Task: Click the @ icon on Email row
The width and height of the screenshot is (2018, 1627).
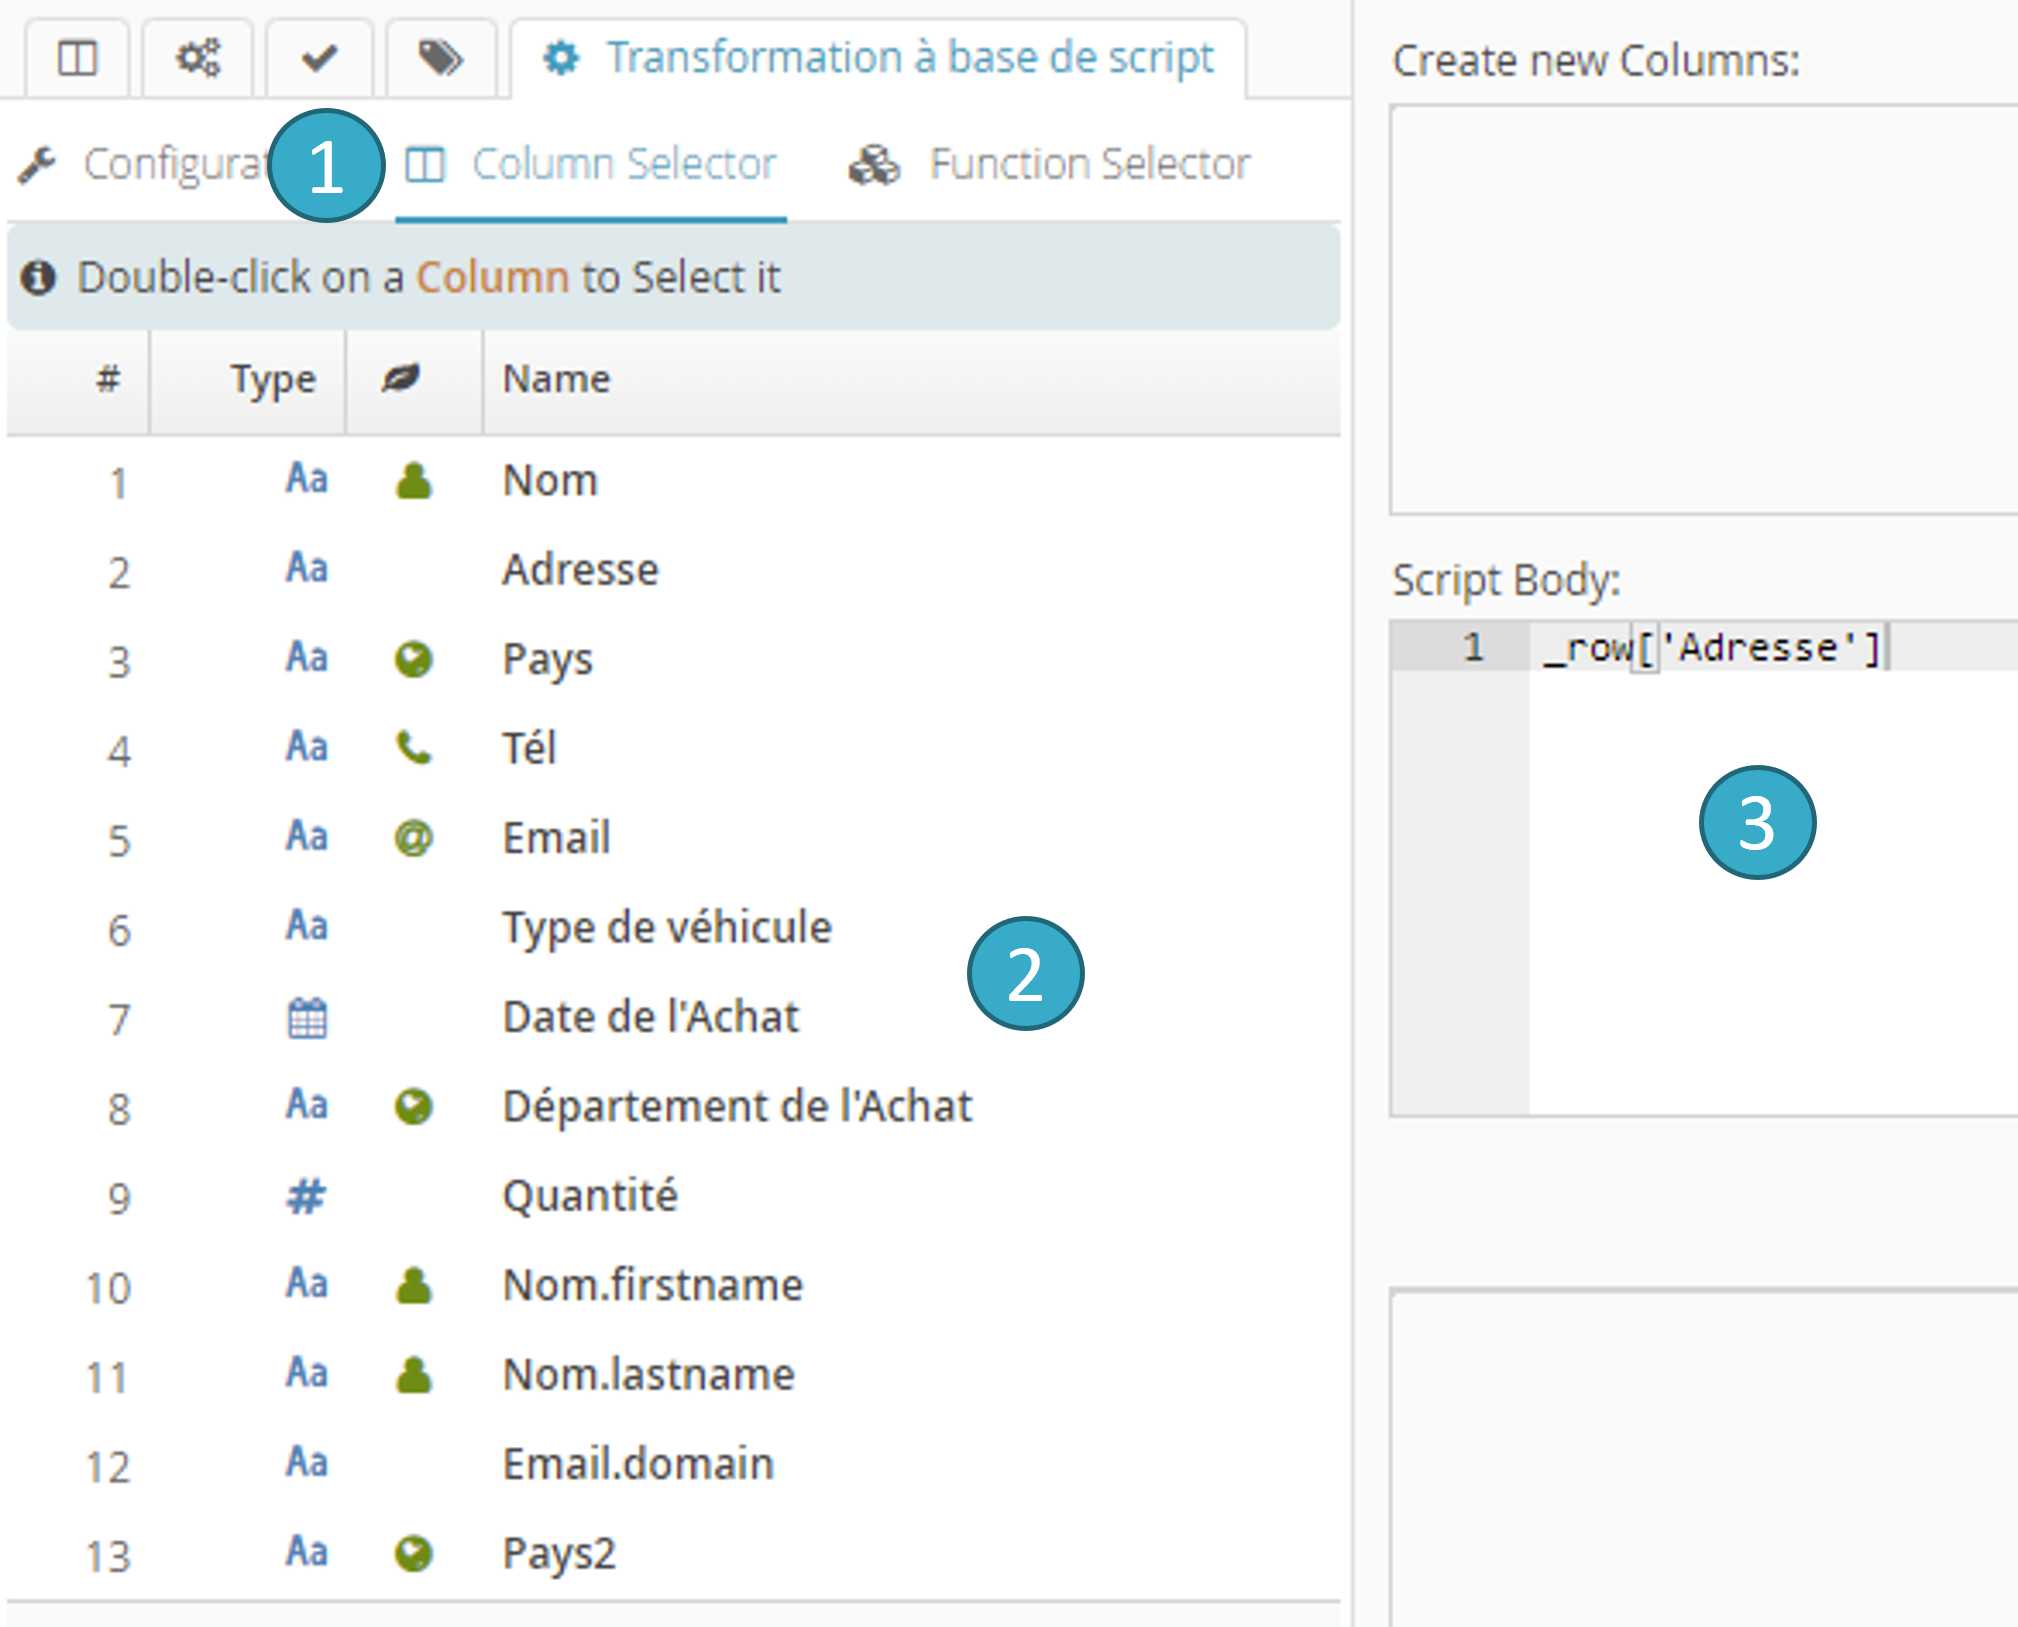Action: pyautogui.click(x=413, y=838)
